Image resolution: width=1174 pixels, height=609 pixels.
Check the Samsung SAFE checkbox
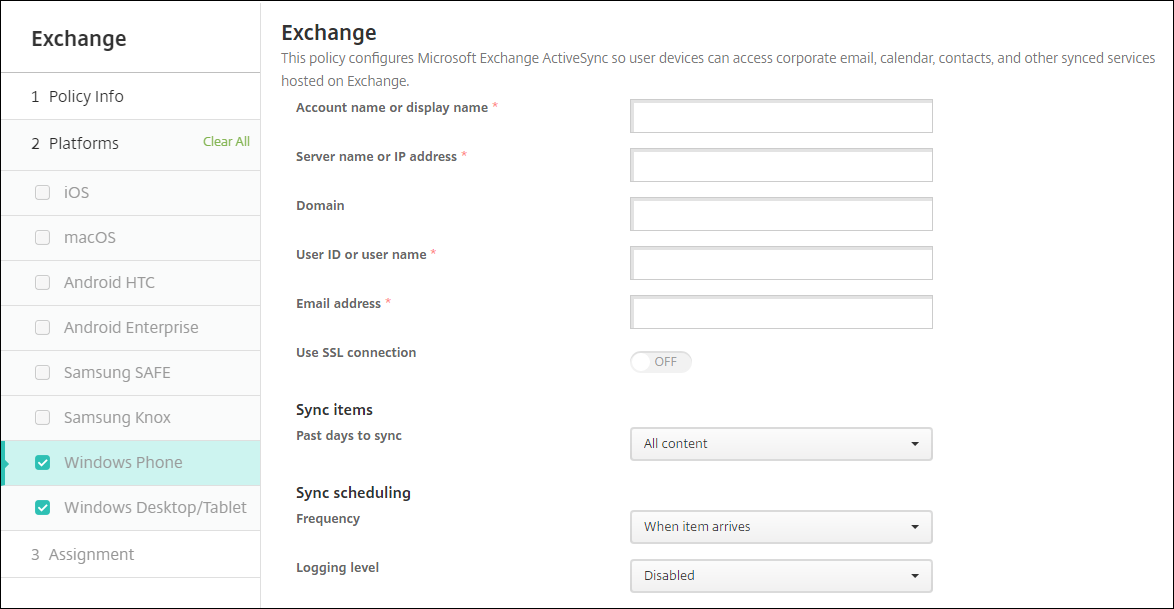[x=42, y=373]
